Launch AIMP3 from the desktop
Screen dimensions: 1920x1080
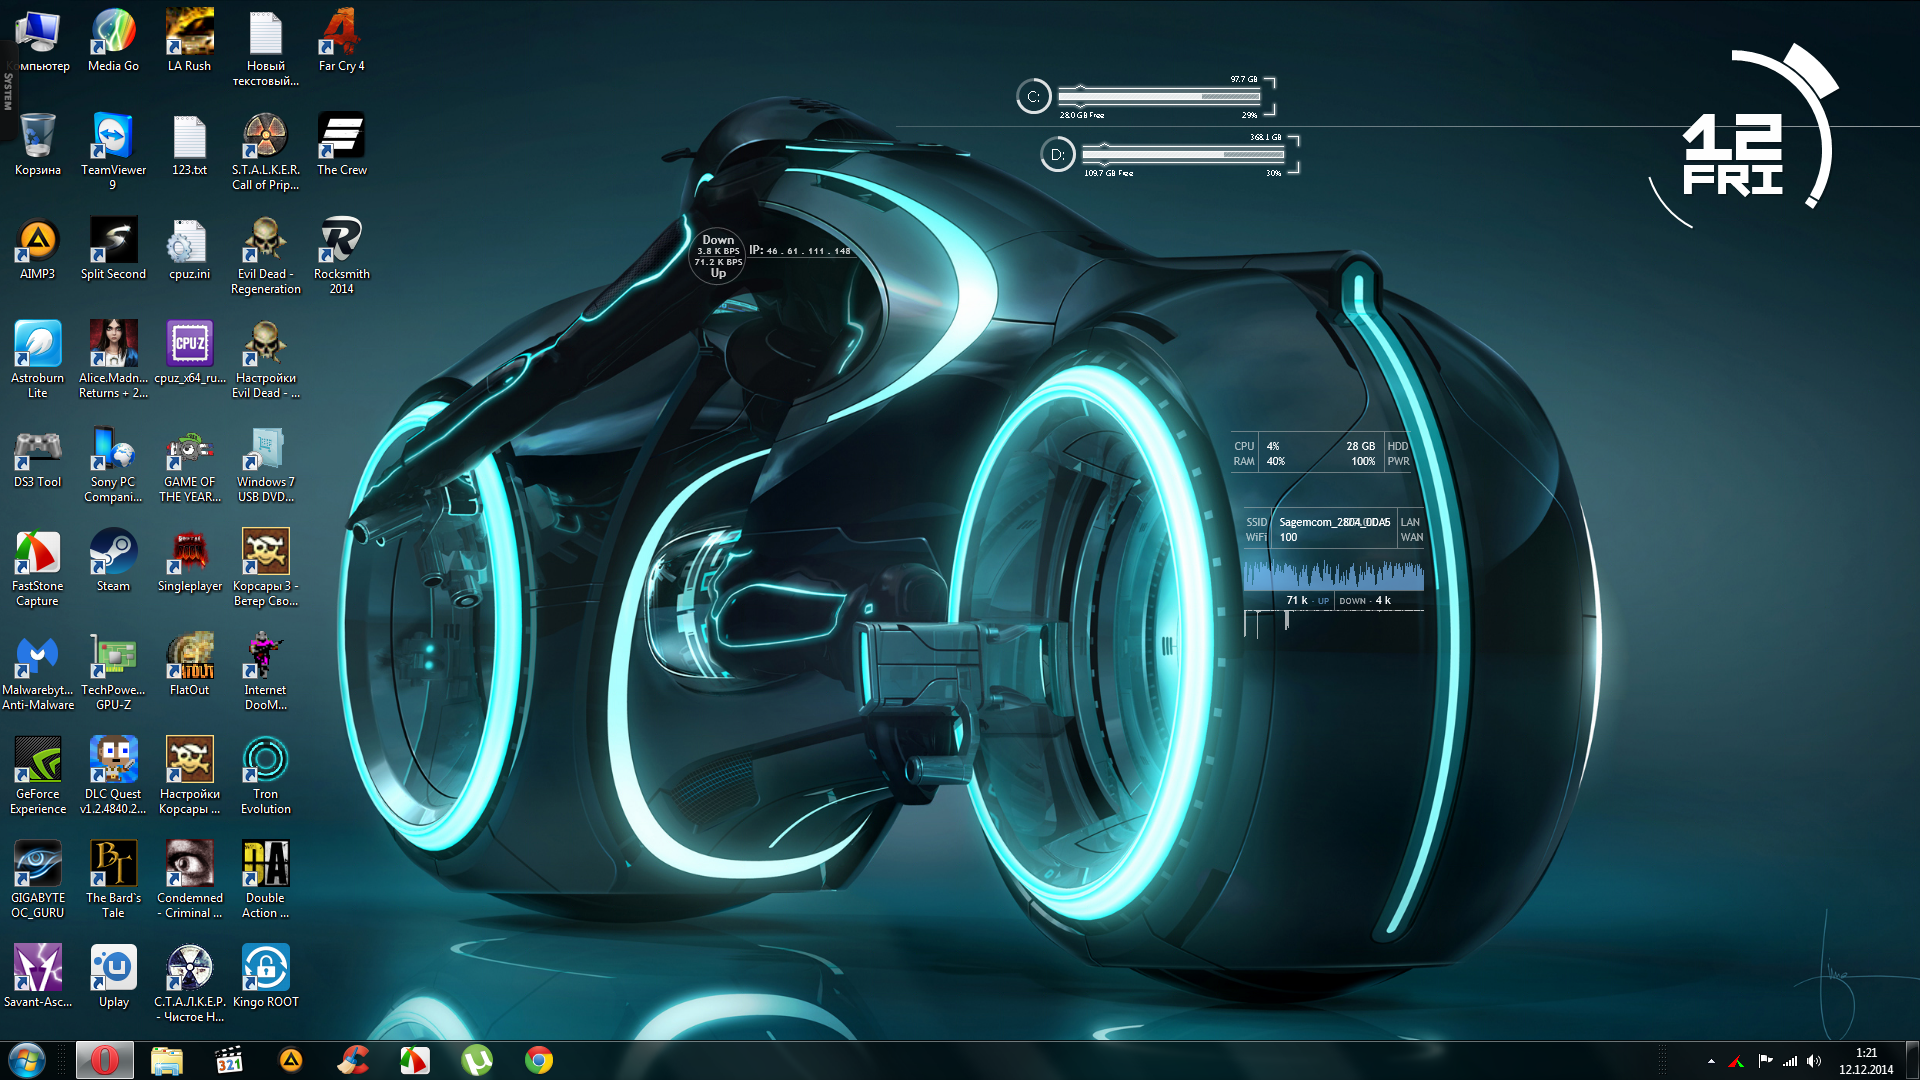coord(37,250)
